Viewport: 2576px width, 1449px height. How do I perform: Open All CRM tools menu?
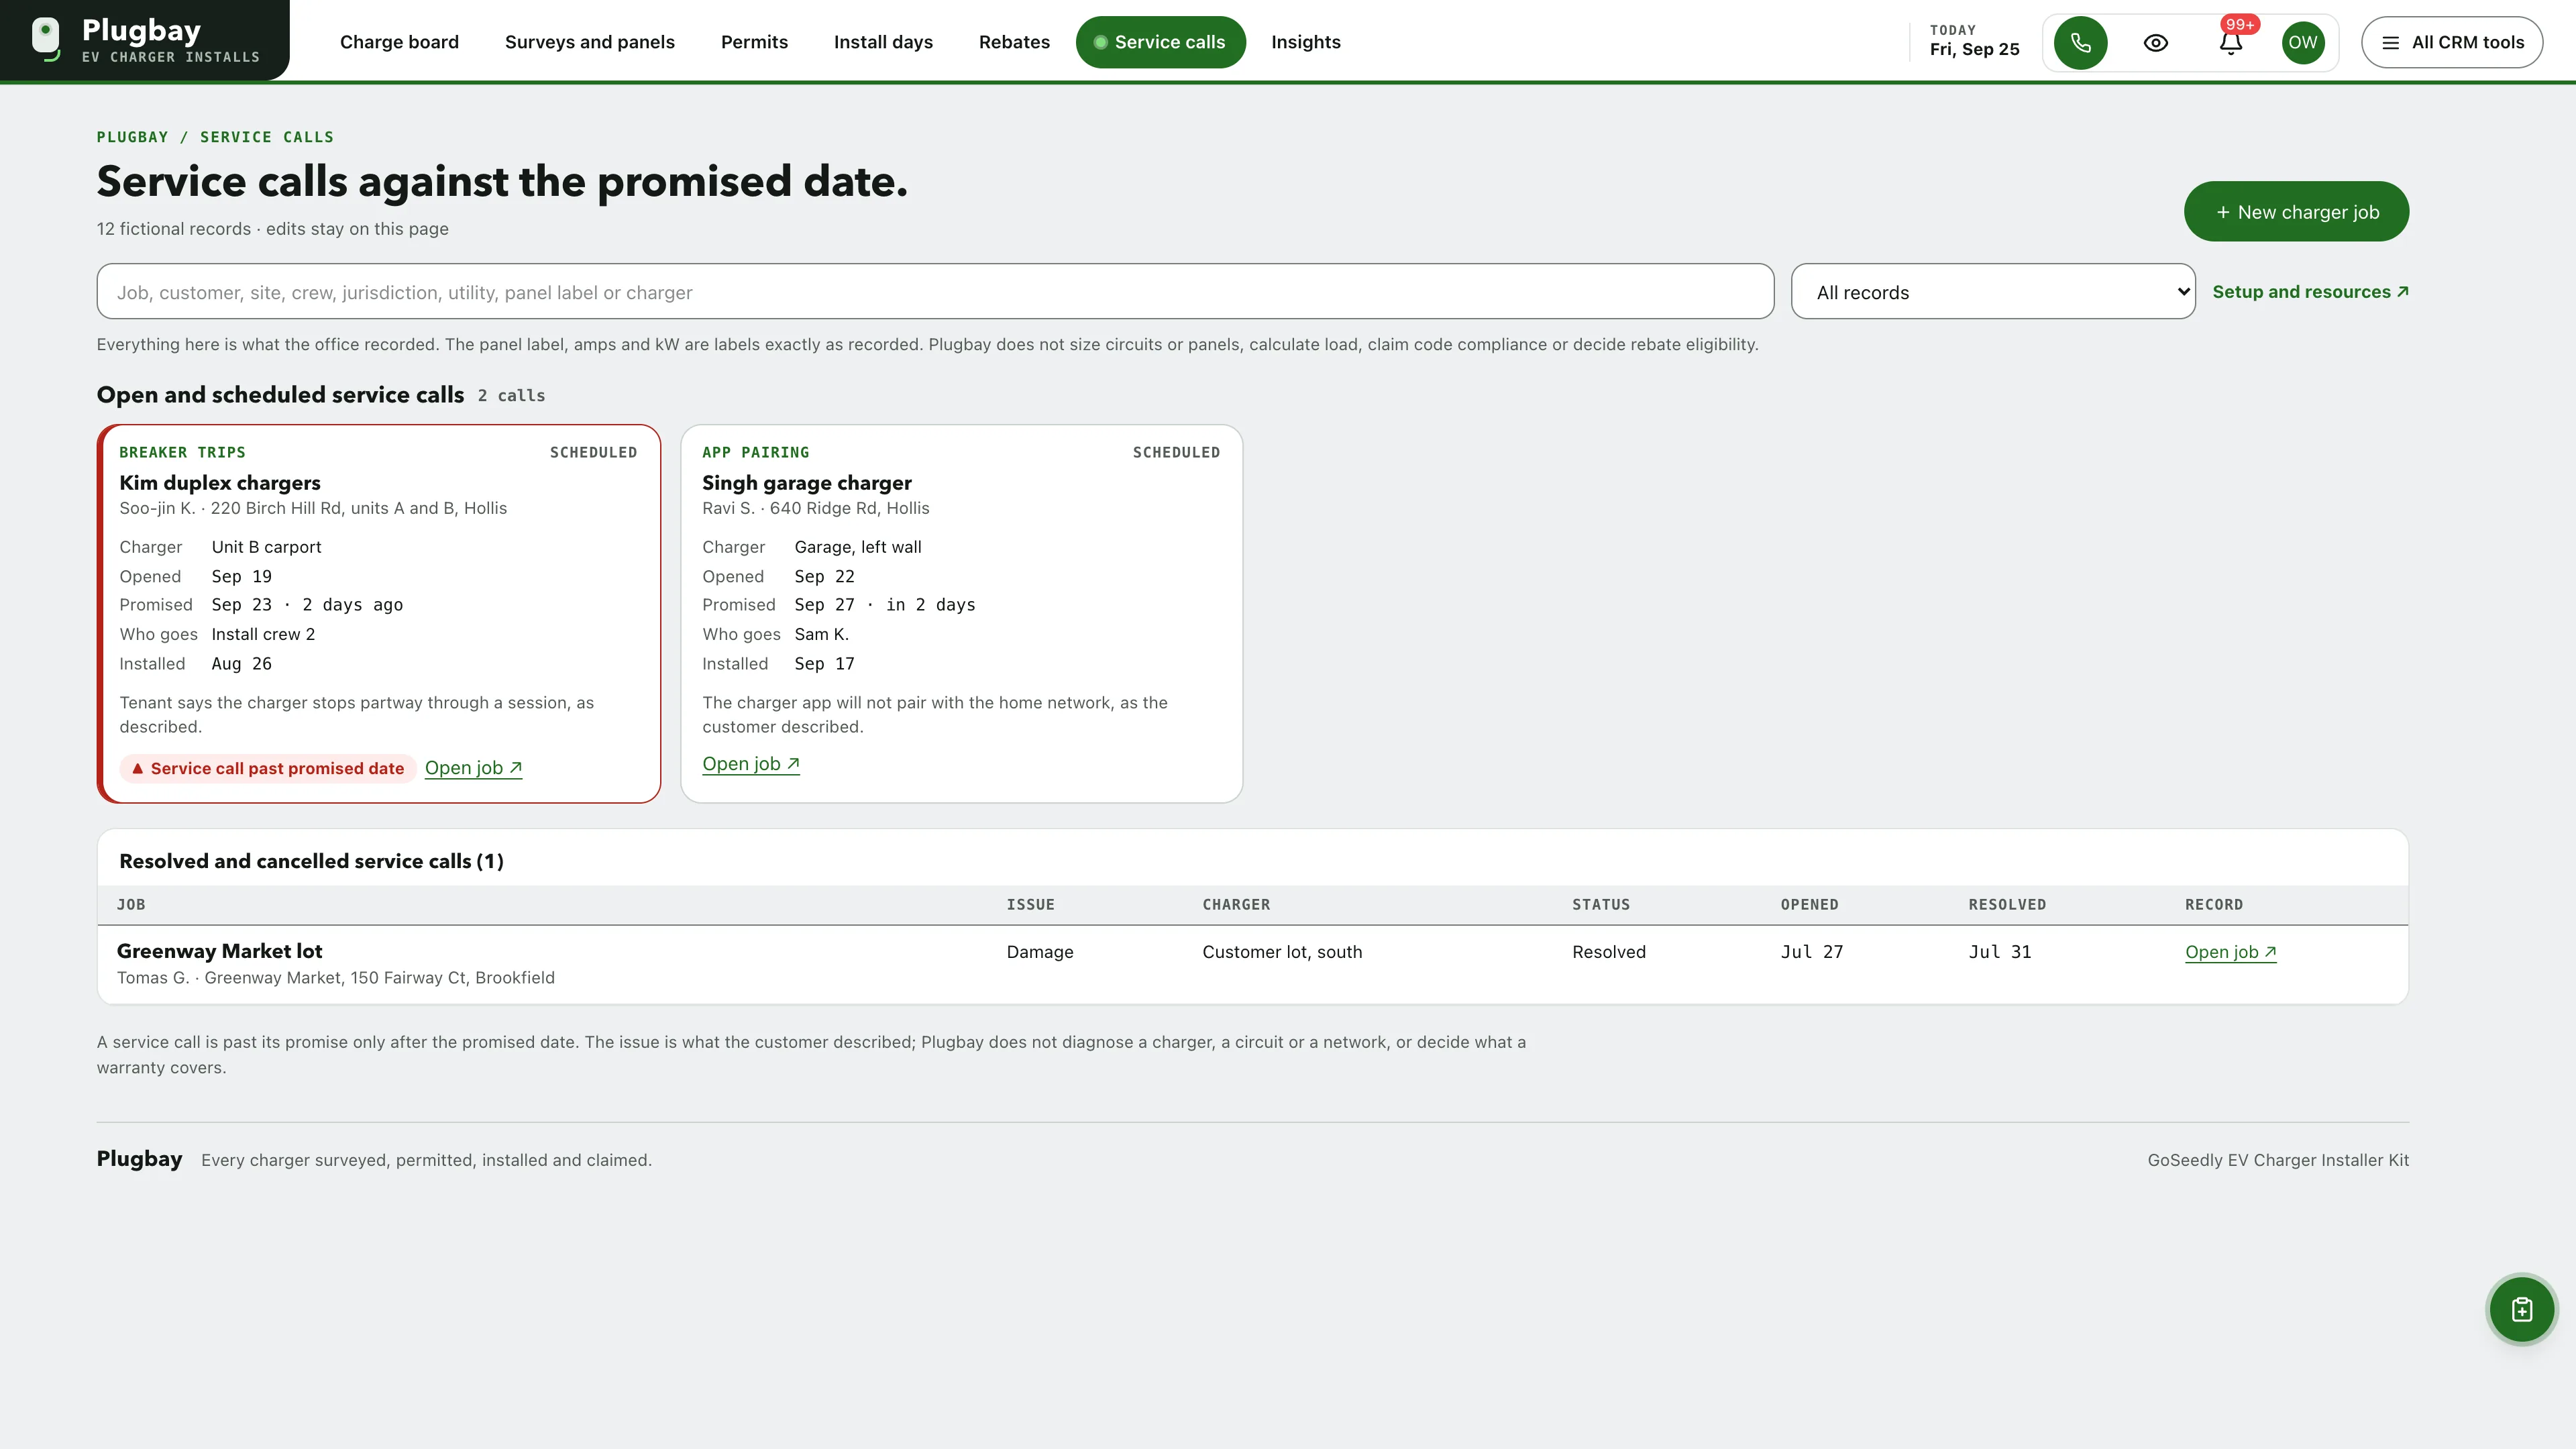pos(2452,42)
